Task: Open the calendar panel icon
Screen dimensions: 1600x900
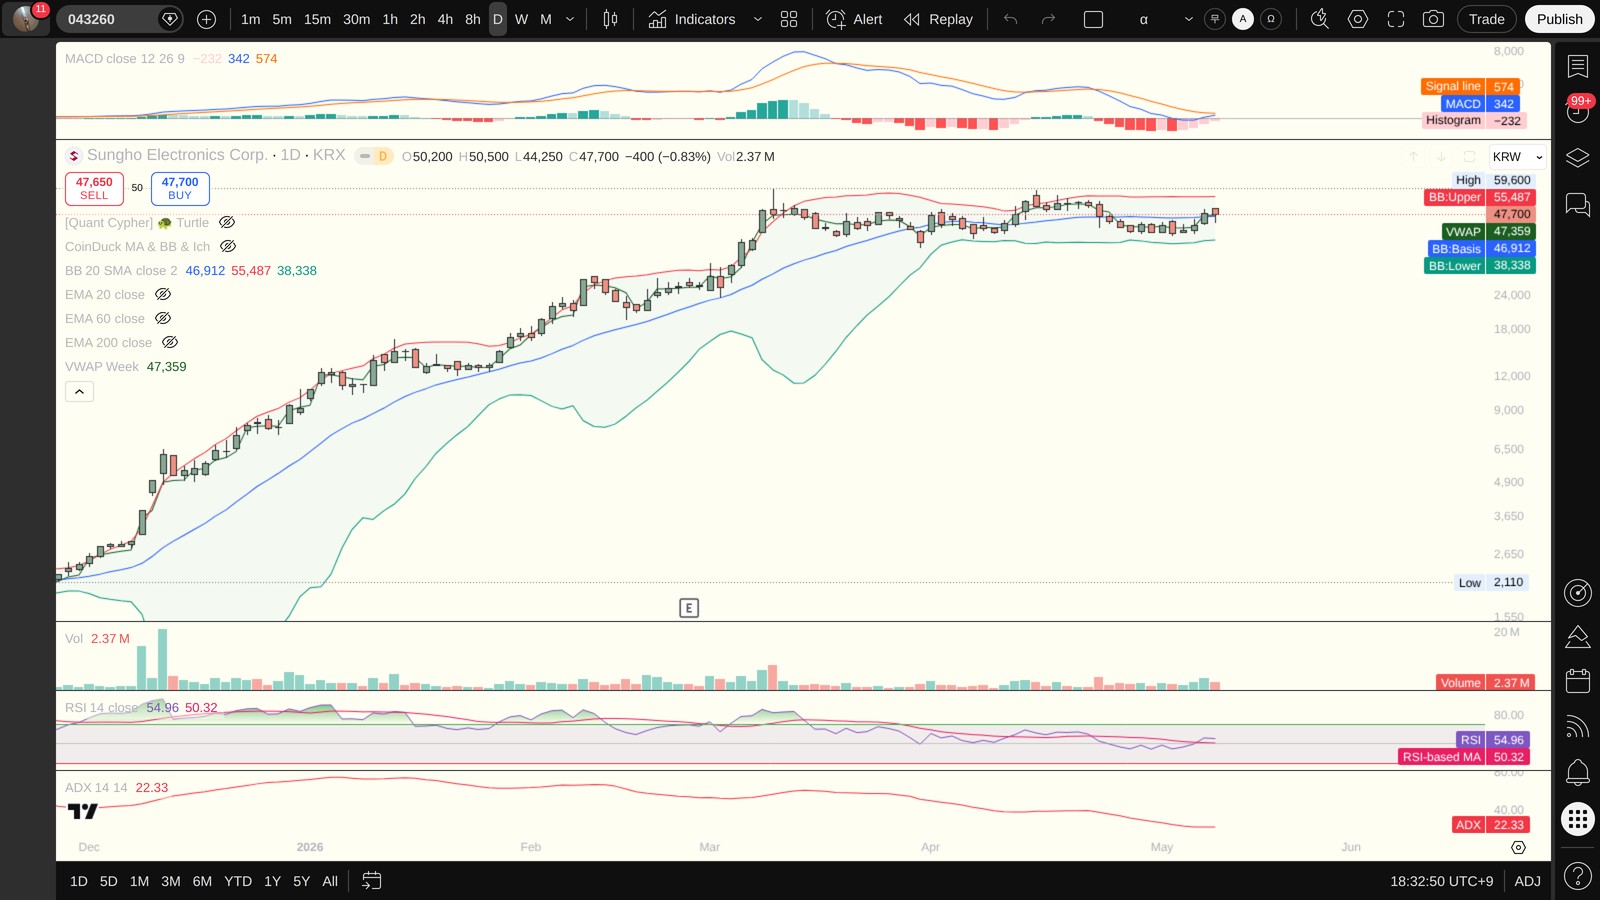Action: 1578,681
